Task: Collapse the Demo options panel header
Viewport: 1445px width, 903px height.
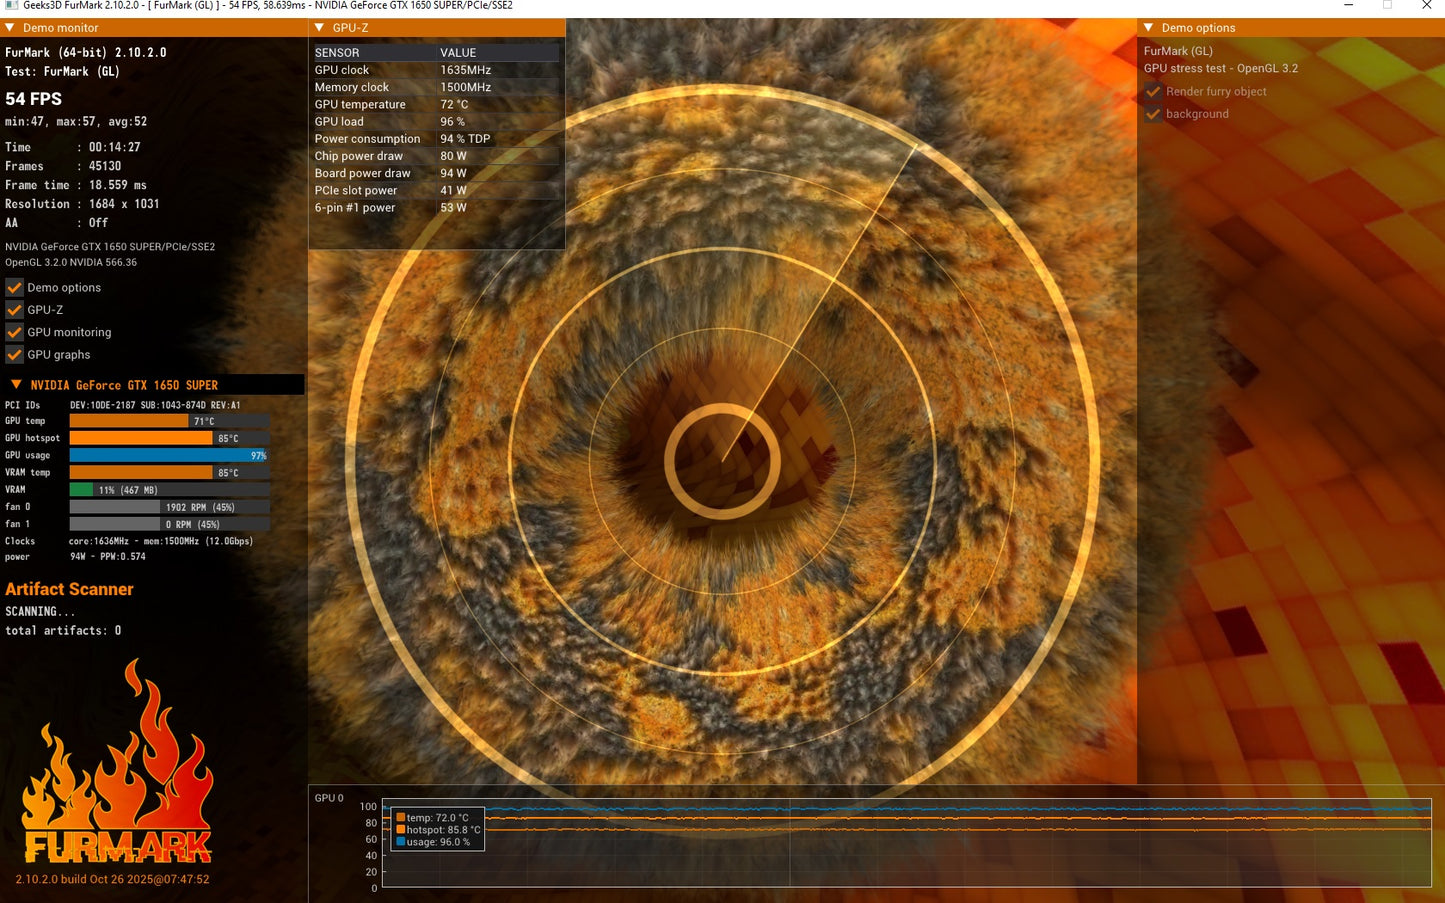Action: pos(1149,28)
